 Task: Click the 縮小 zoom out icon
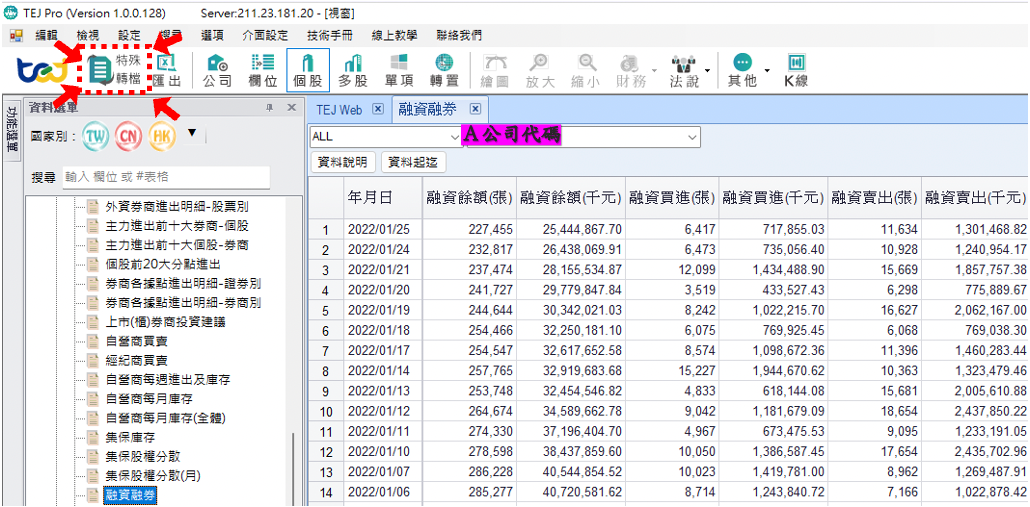[x=586, y=70]
